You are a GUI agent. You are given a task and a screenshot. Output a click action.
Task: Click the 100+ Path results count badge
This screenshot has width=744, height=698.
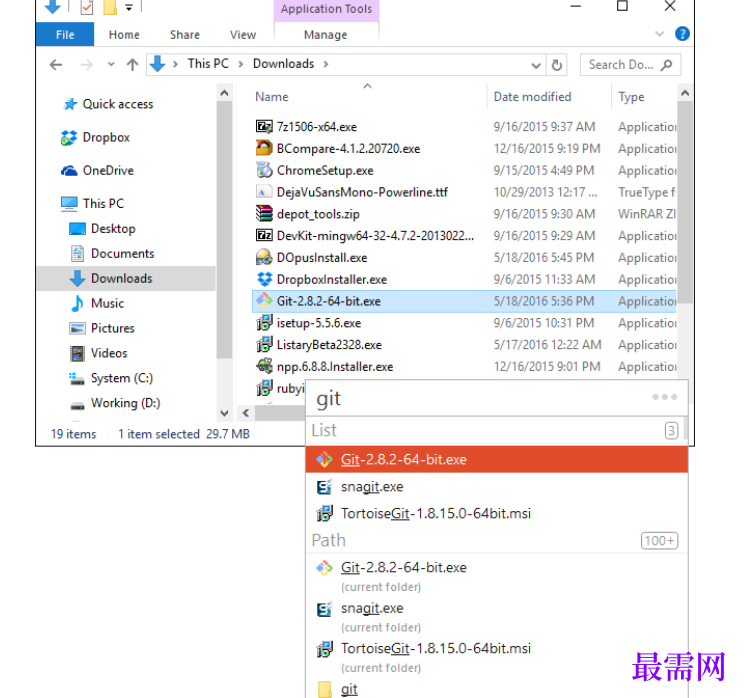(x=660, y=540)
